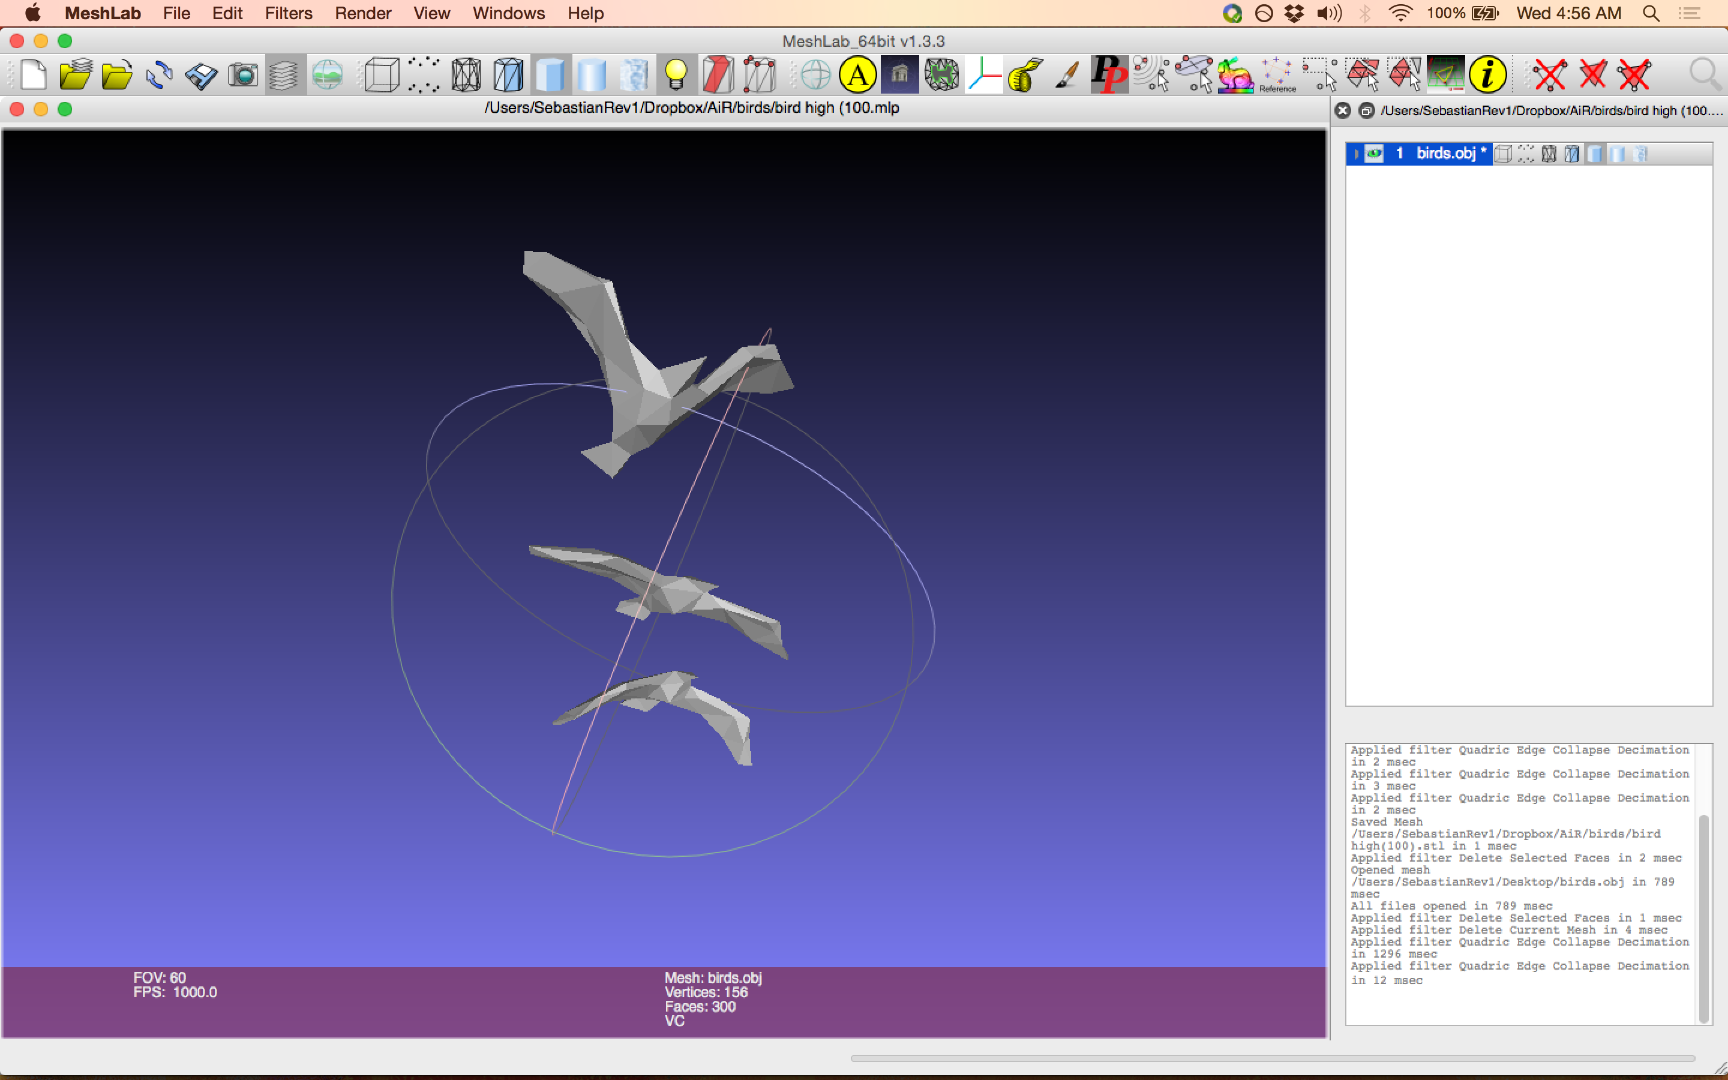Toggle bounding box display for birds.obj
This screenshot has width=1728, height=1080.
[1503, 153]
